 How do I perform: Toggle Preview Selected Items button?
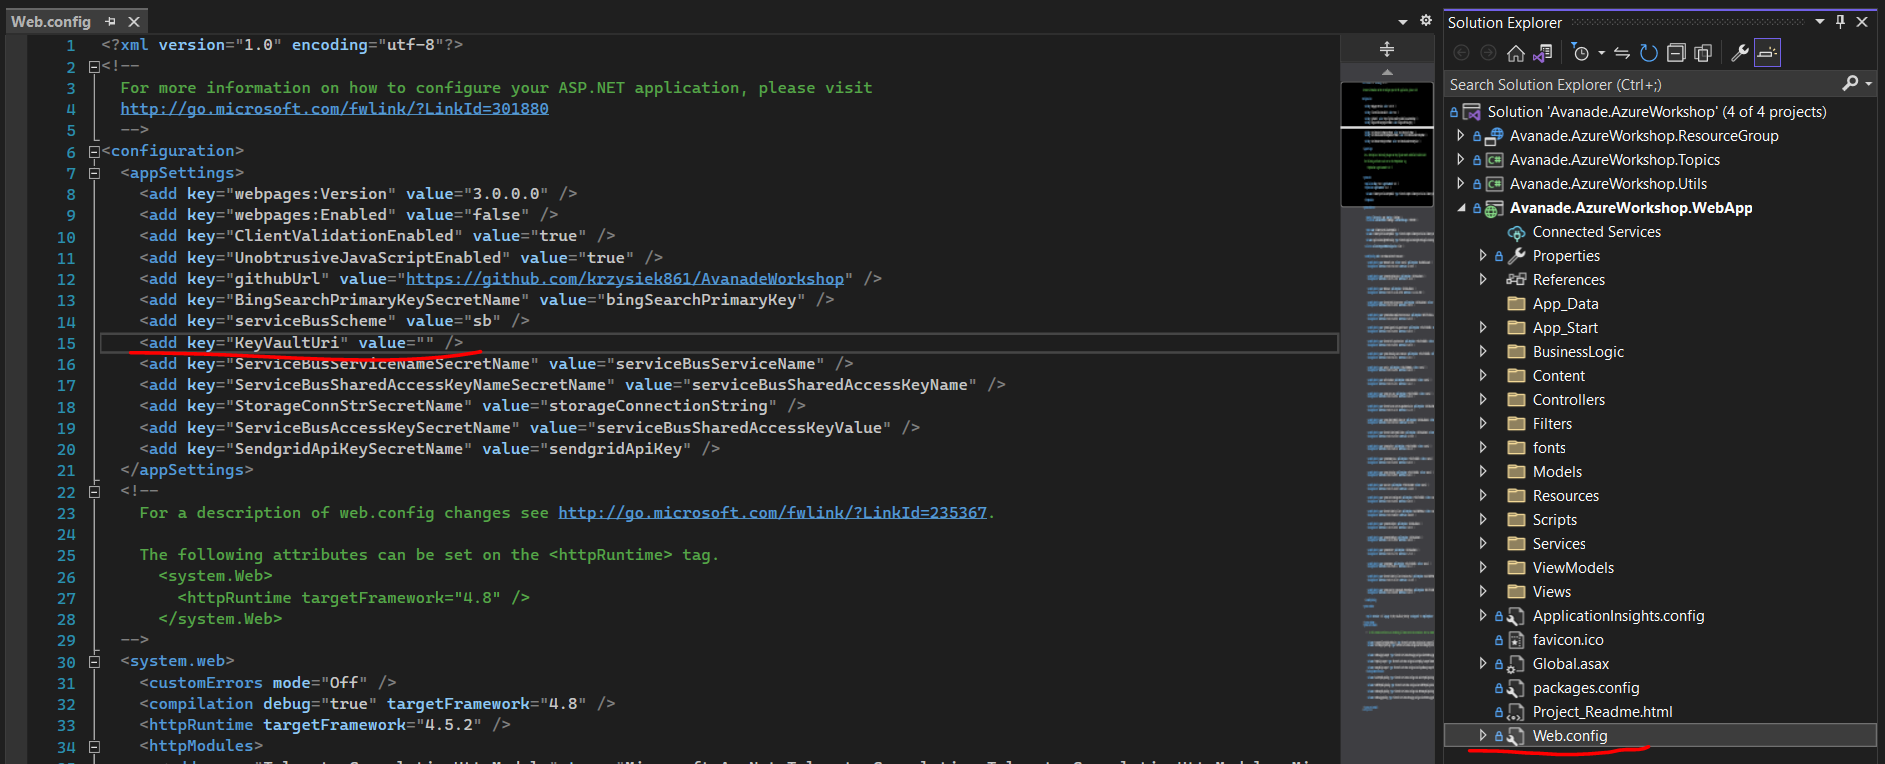(1767, 53)
